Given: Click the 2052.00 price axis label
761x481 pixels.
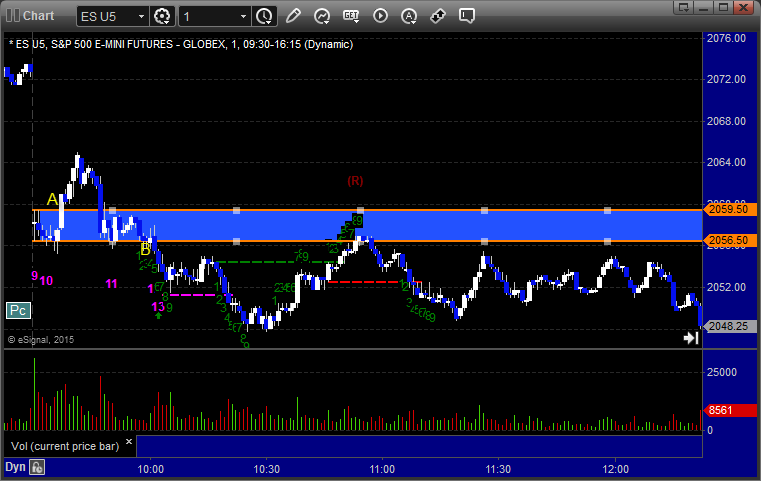Looking at the screenshot, I should coord(727,287).
